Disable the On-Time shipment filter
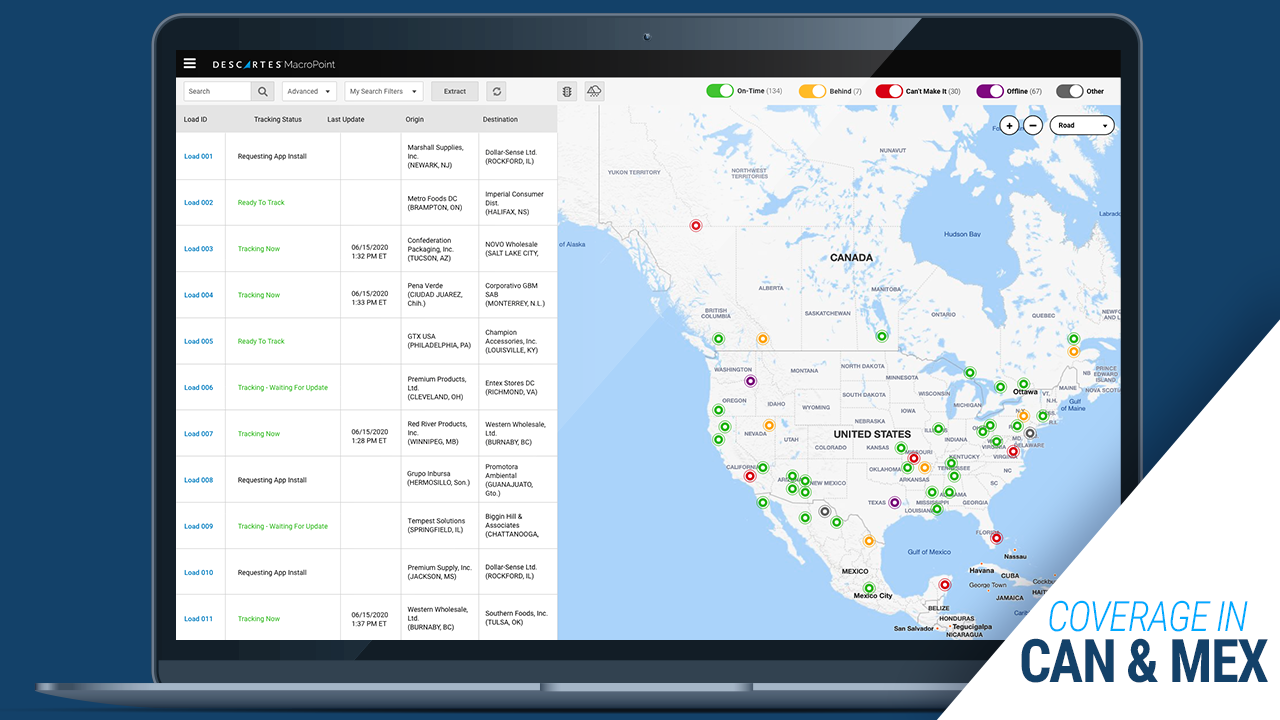This screenshot has height=720, width=1280. (720, 90)
